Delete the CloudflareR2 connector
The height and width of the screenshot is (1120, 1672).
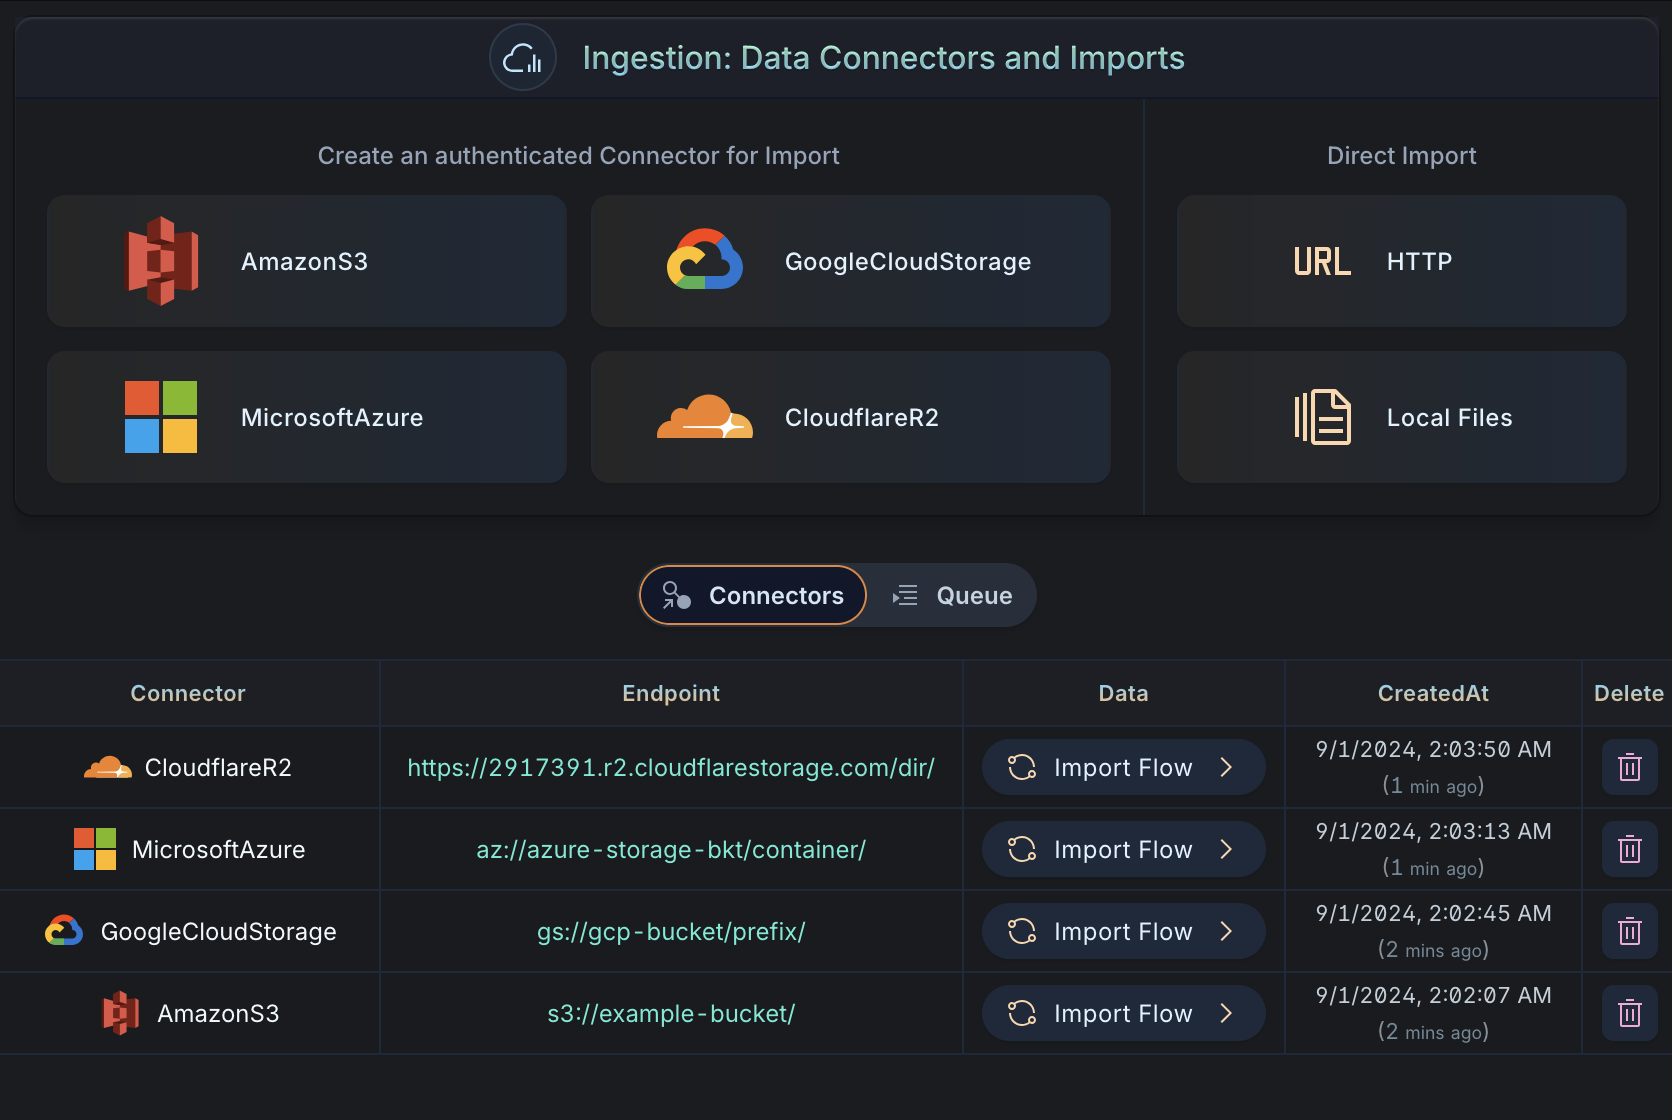click(x=1629, y=767)
